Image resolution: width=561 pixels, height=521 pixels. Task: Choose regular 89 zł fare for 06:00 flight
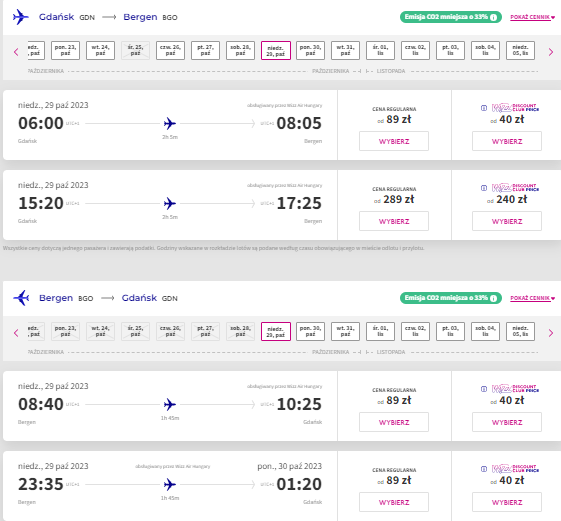pyautogui.click(x=394, y=141)
